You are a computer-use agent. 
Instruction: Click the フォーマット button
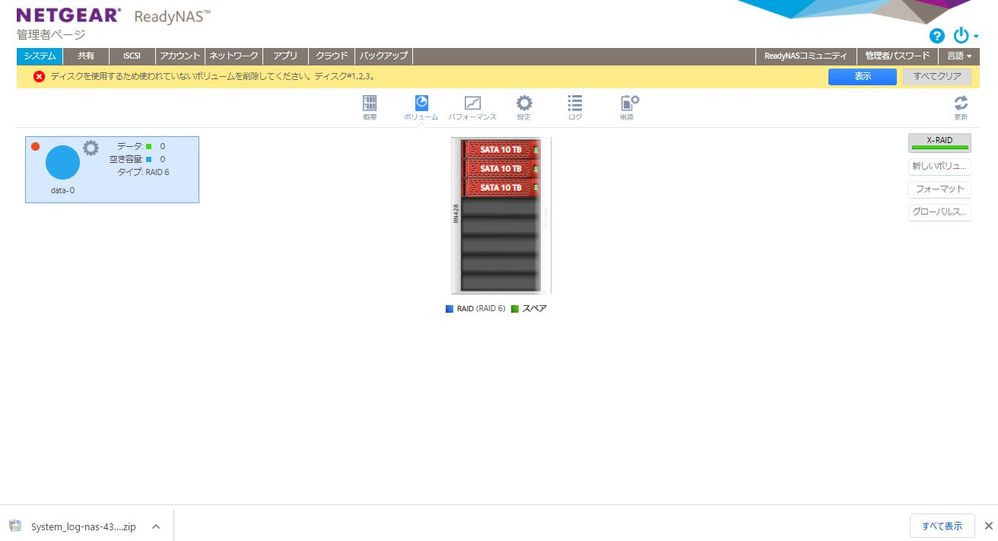(939, 189)
